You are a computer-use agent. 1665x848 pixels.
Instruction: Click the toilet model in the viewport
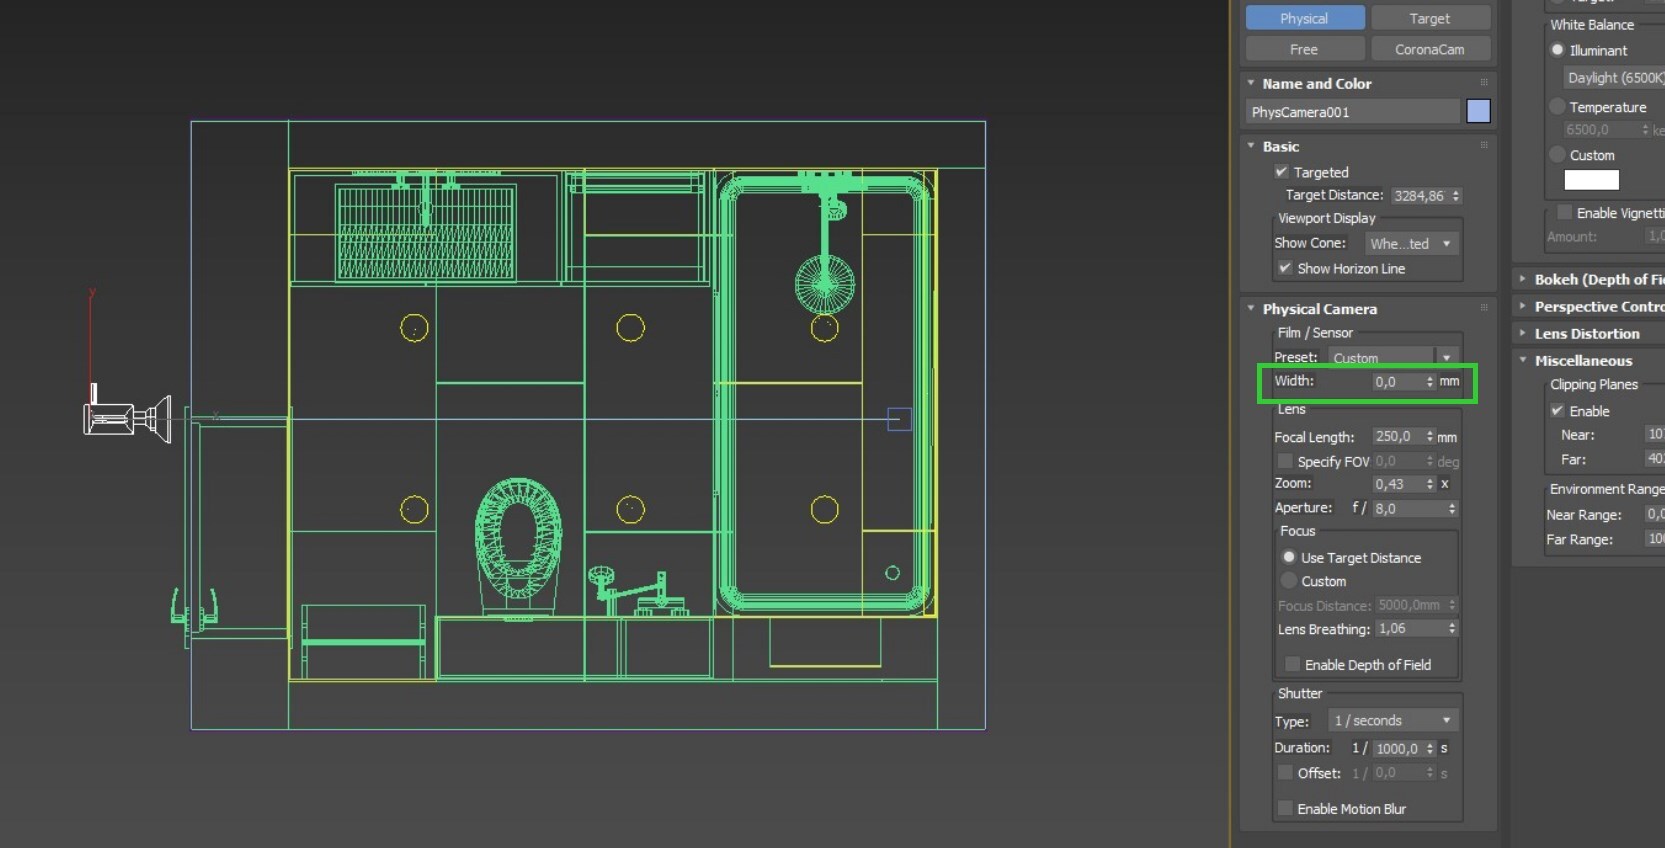pos(518,545)
